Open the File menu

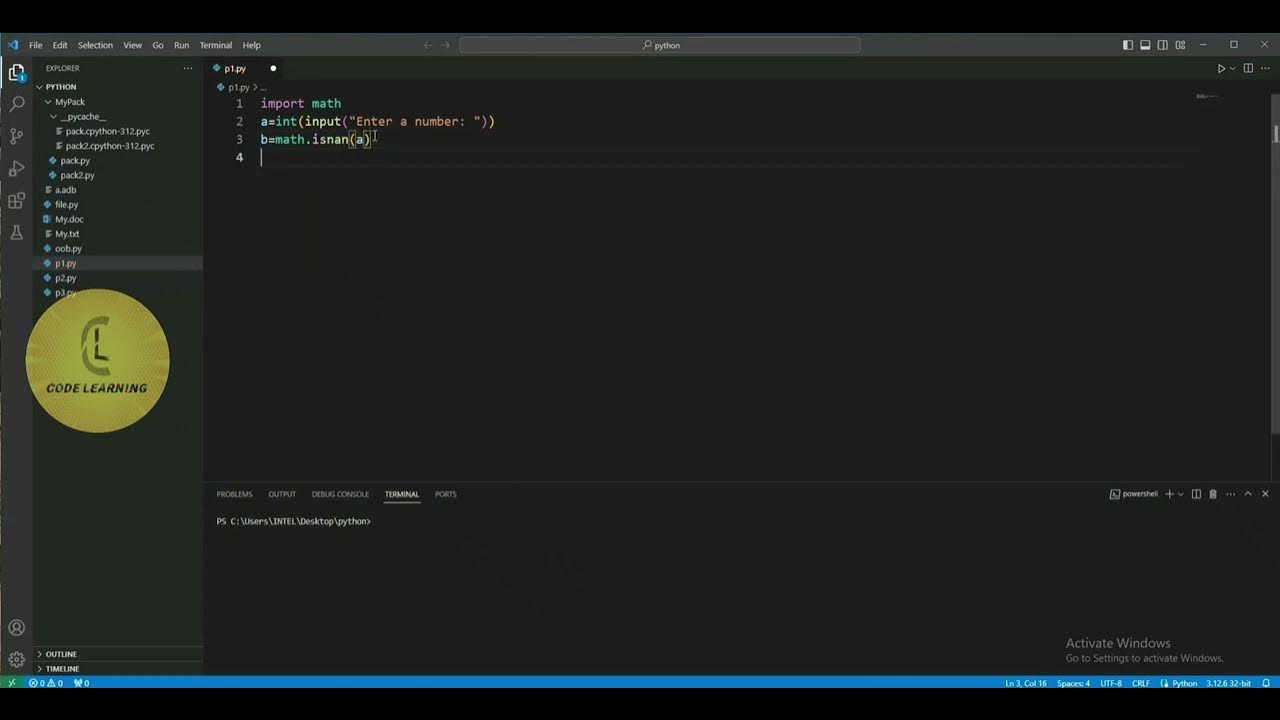coord(36,45)
